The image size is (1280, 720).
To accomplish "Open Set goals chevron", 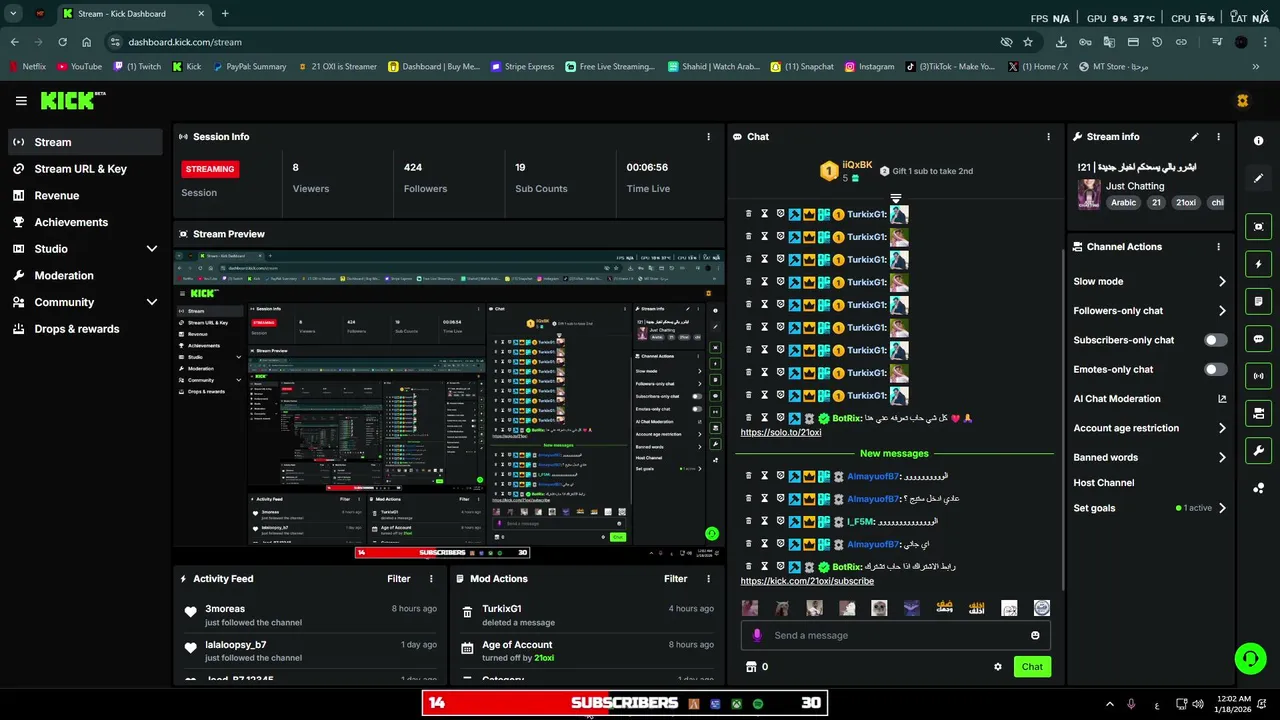I will pyautogui.click(x=1222, y=508).
